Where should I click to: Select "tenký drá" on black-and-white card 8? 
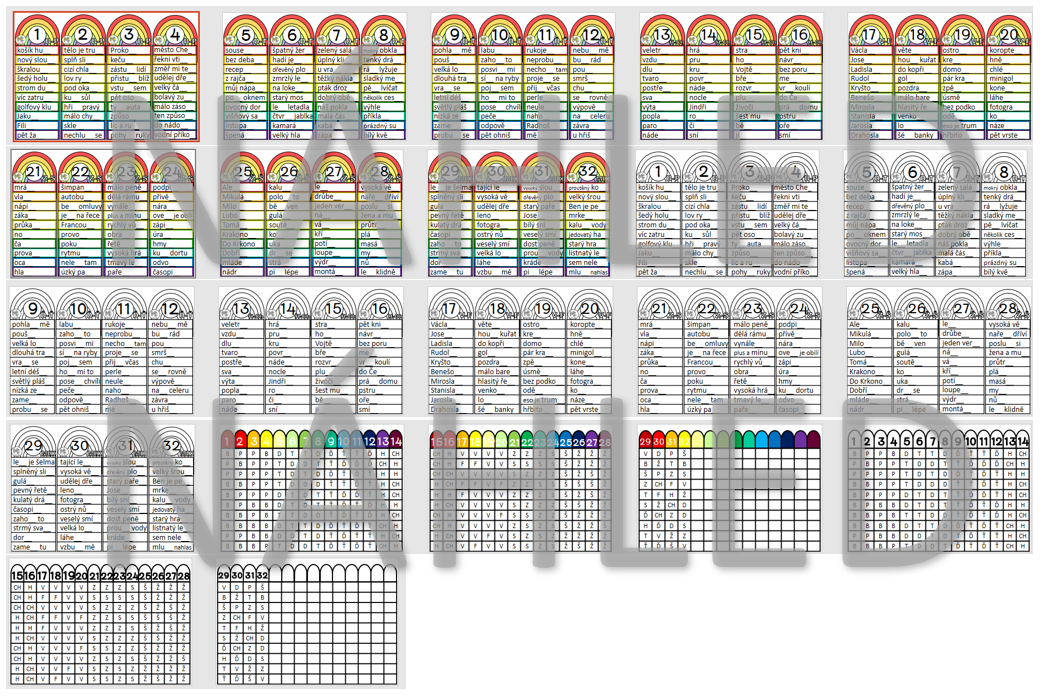tap(998, 197)
